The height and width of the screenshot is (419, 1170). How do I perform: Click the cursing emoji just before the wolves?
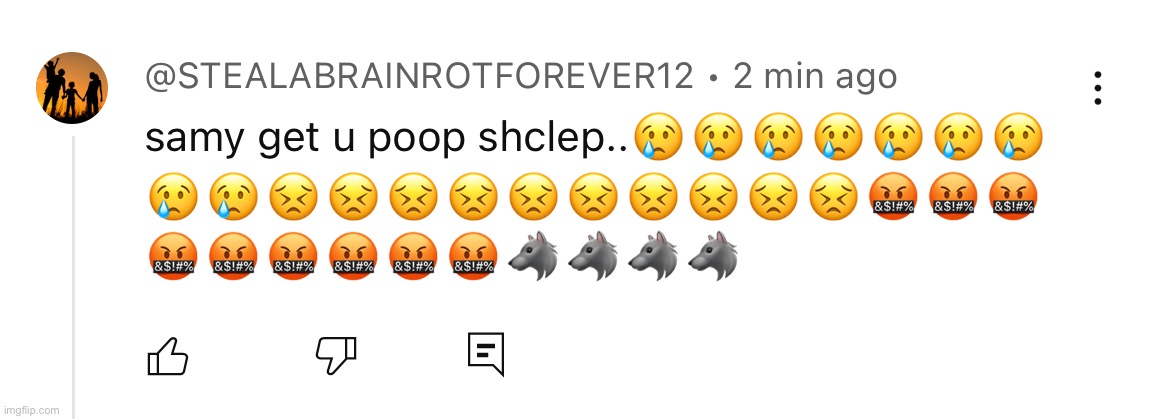(473, 256)
